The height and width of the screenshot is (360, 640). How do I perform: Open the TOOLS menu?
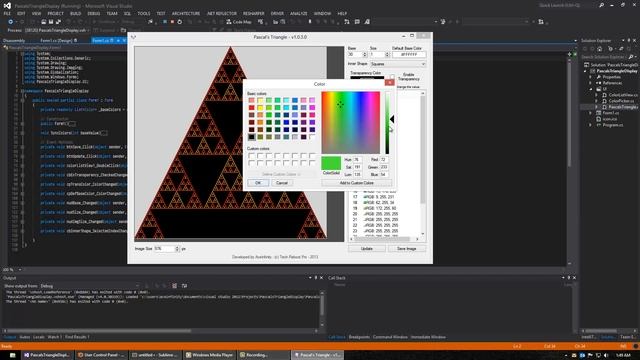click(144, 13)
